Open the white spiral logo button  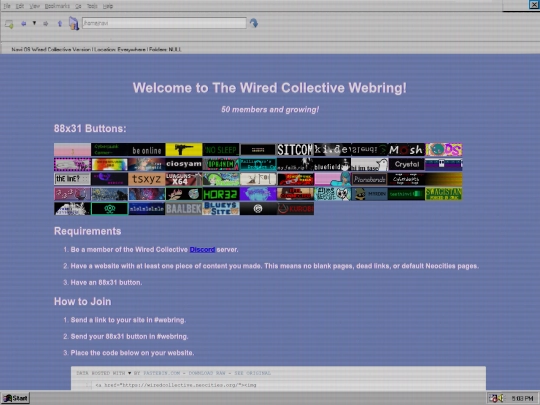point(258,209)
